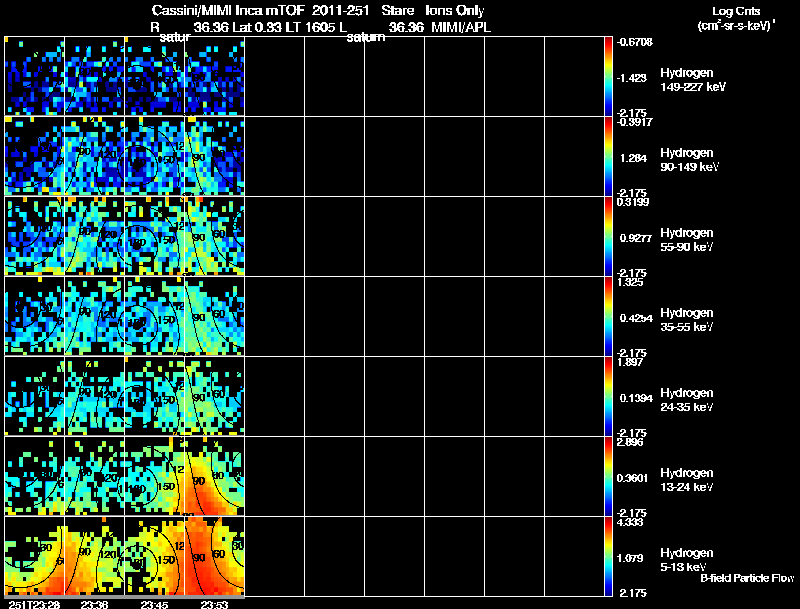Select the Hydrogen 55-90 keV panel at 23:36
The image size is (800, 609).
[x=95, y=236]
